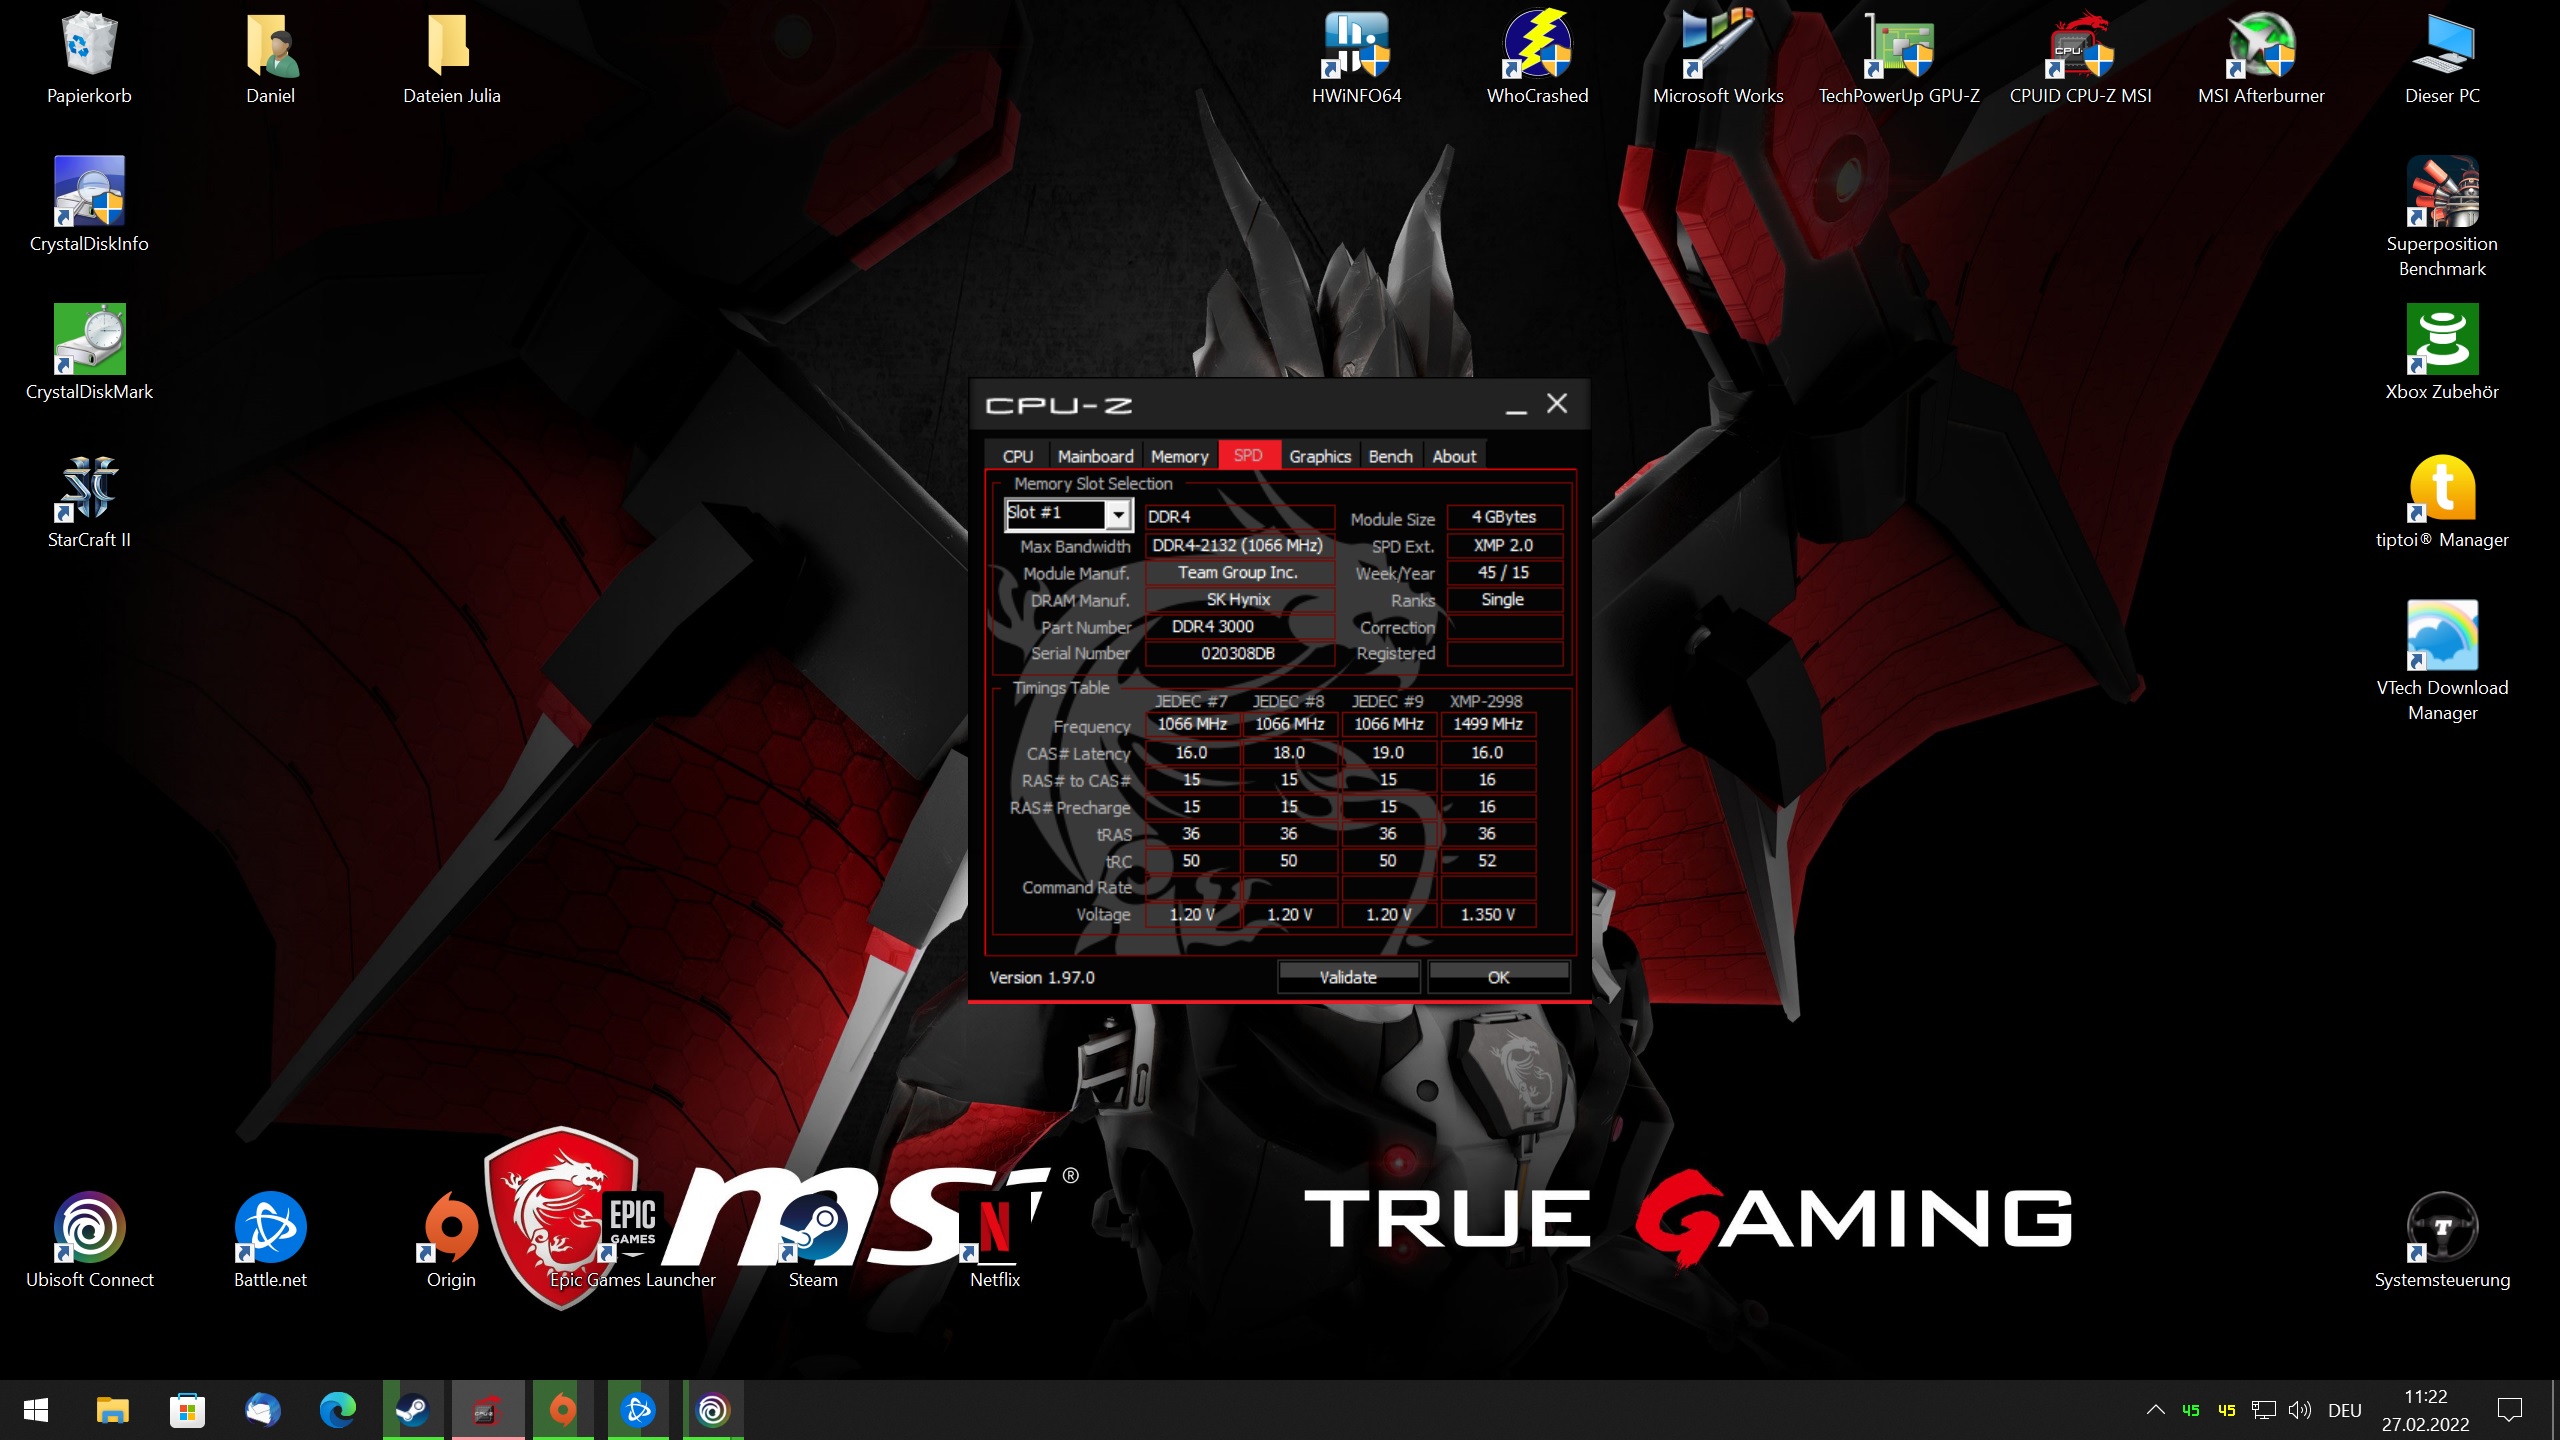Select the MSI Afterburner desktop icon

[2260, 47]
